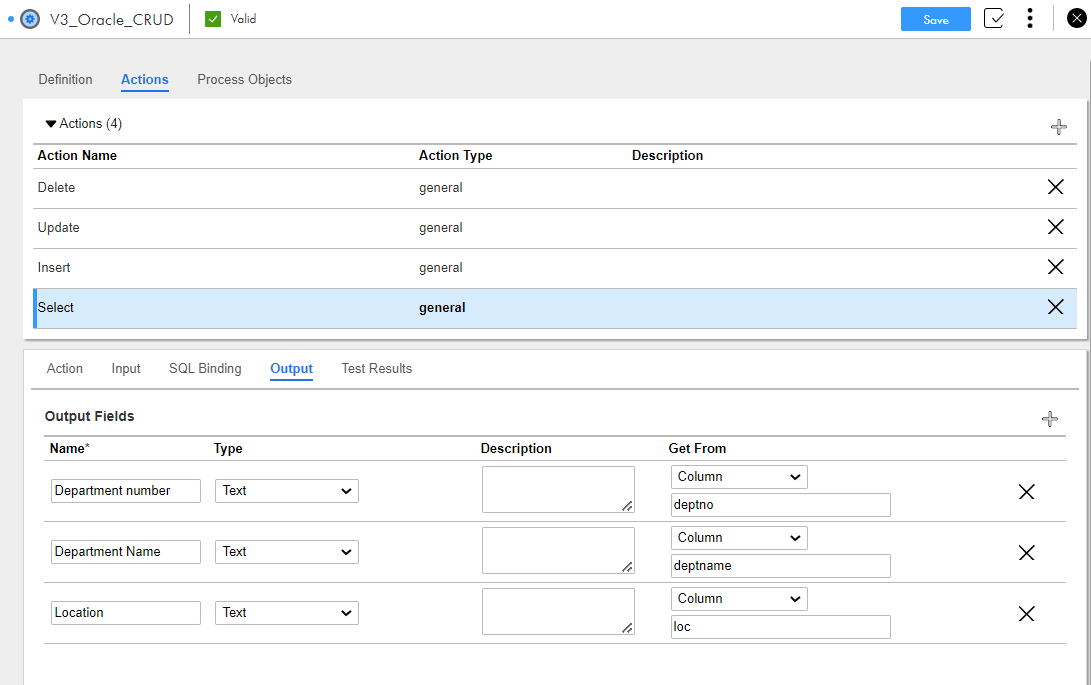Delete the Location output field
Viewport: 1091px width, 685px height.
pos(1026,614)
